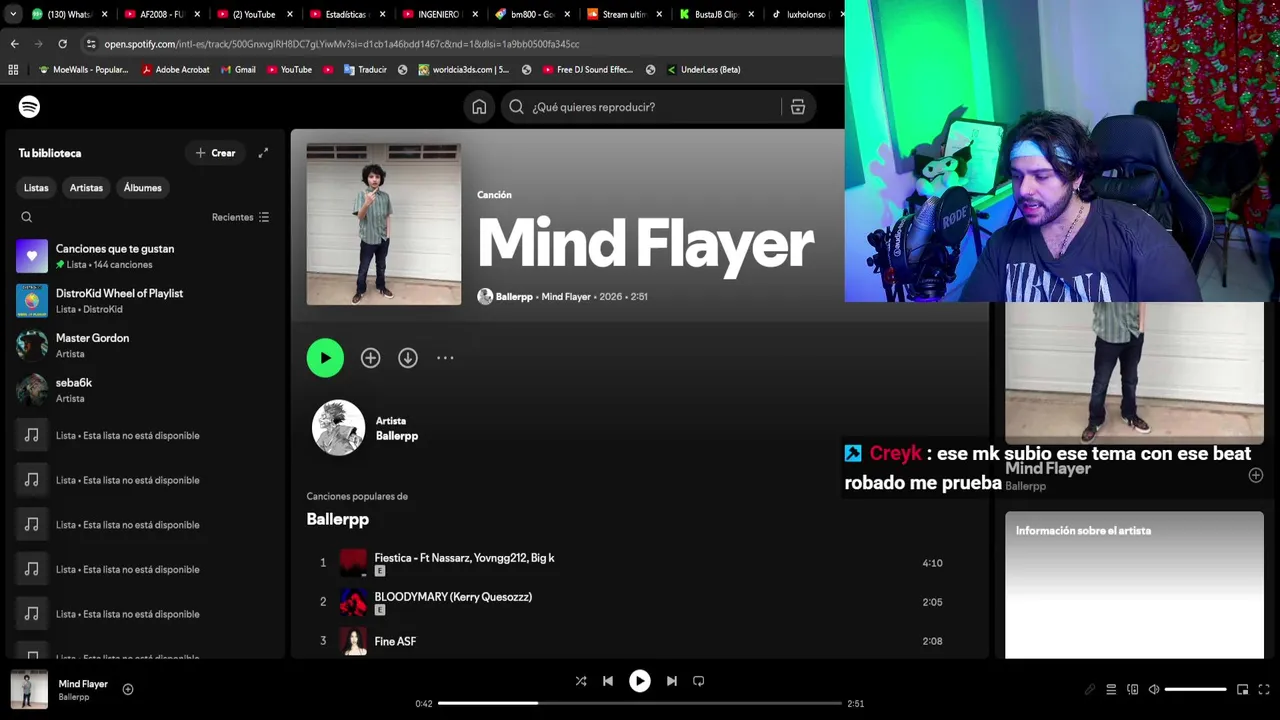Open the MoeWalls bookmark
This screenshot has width=1280, height=720.
83,70
